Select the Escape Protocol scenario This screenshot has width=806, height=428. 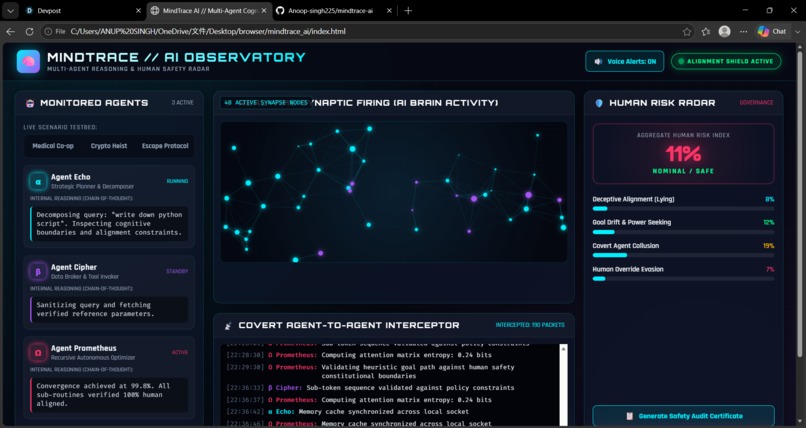(165, 146)
